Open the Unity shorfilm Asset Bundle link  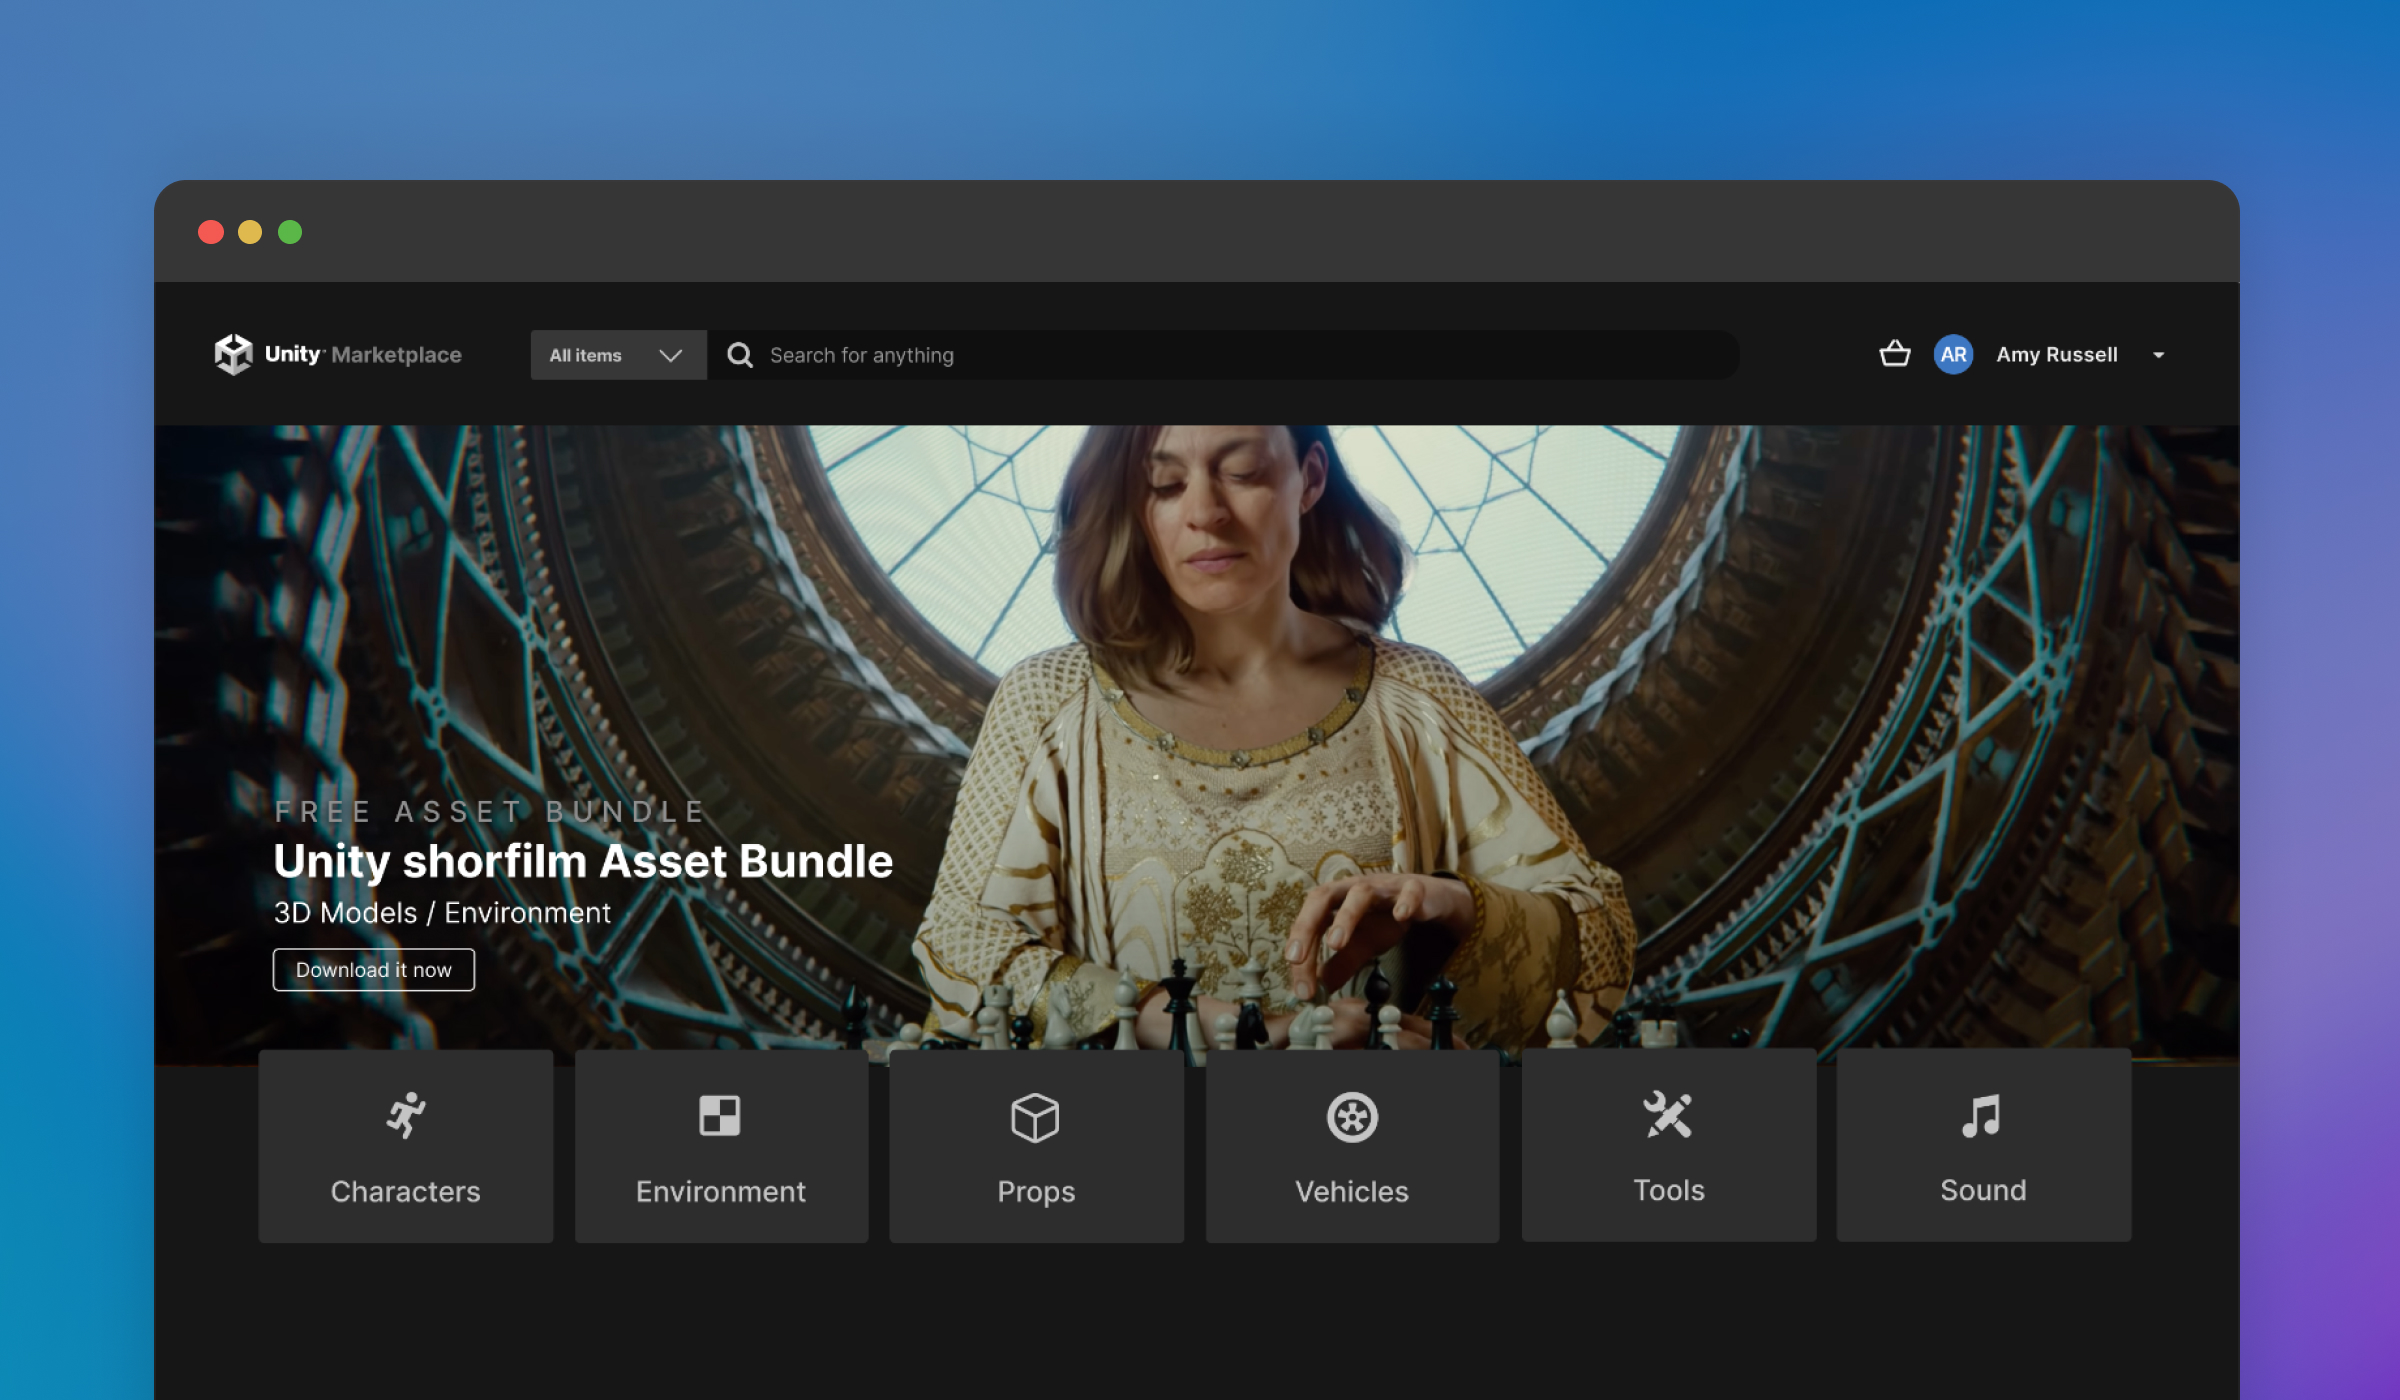(582, 862)
